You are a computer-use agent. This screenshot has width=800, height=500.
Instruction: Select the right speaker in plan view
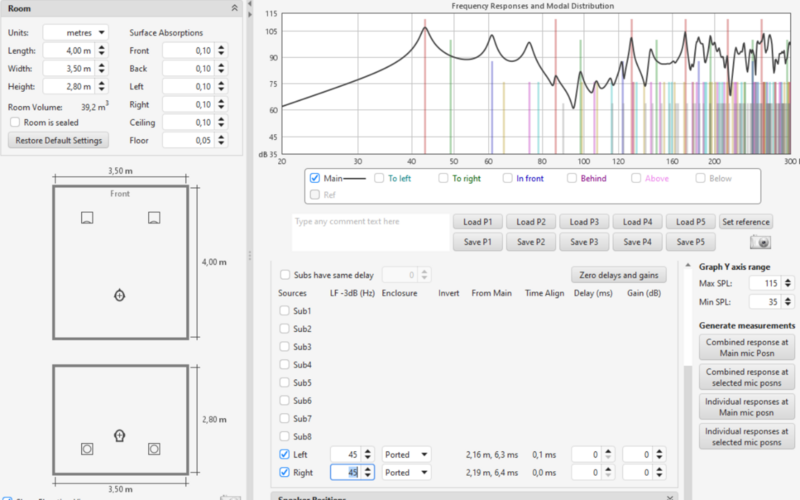[x=154, y=218]
